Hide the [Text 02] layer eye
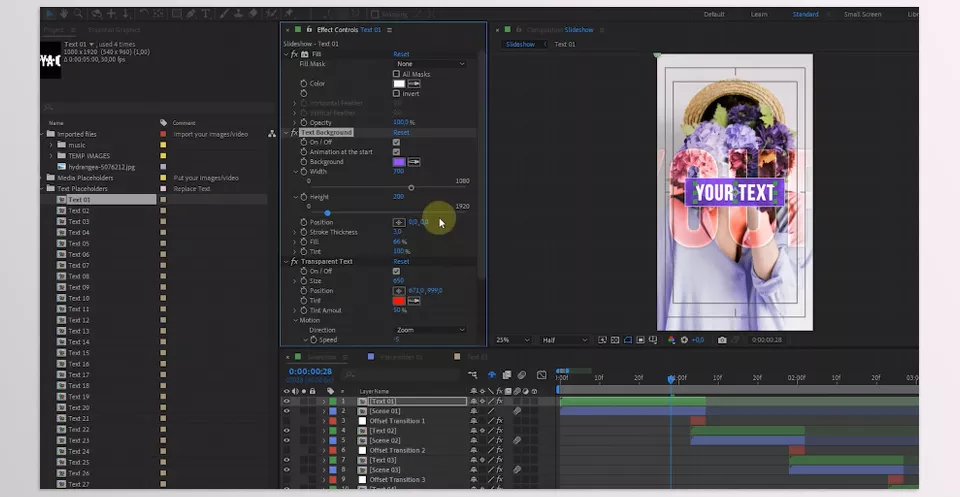The width and height of the screenshot is (960, 497). [x=287, y=431]
